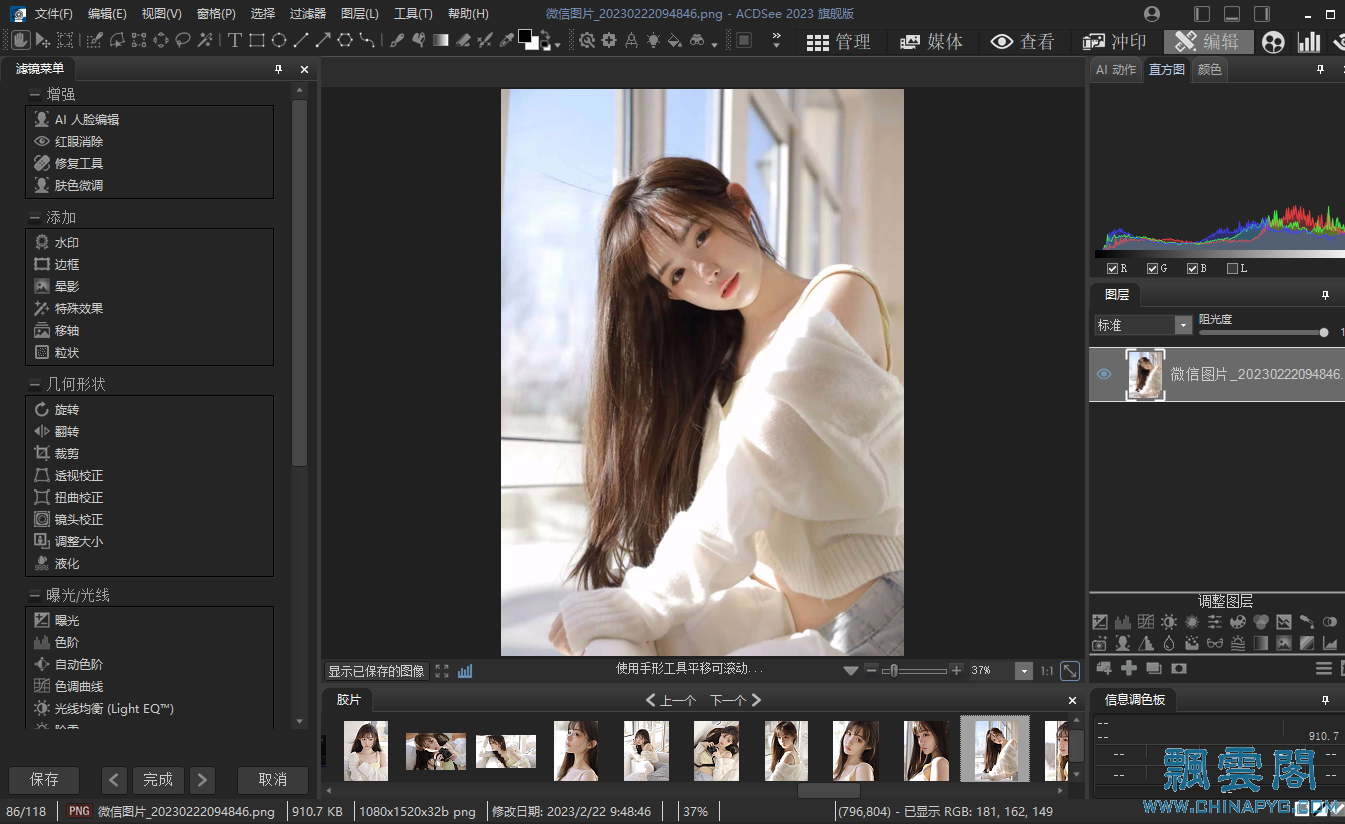
Task: Open the down triangle menu left of zoom slider
Action: 851,671
